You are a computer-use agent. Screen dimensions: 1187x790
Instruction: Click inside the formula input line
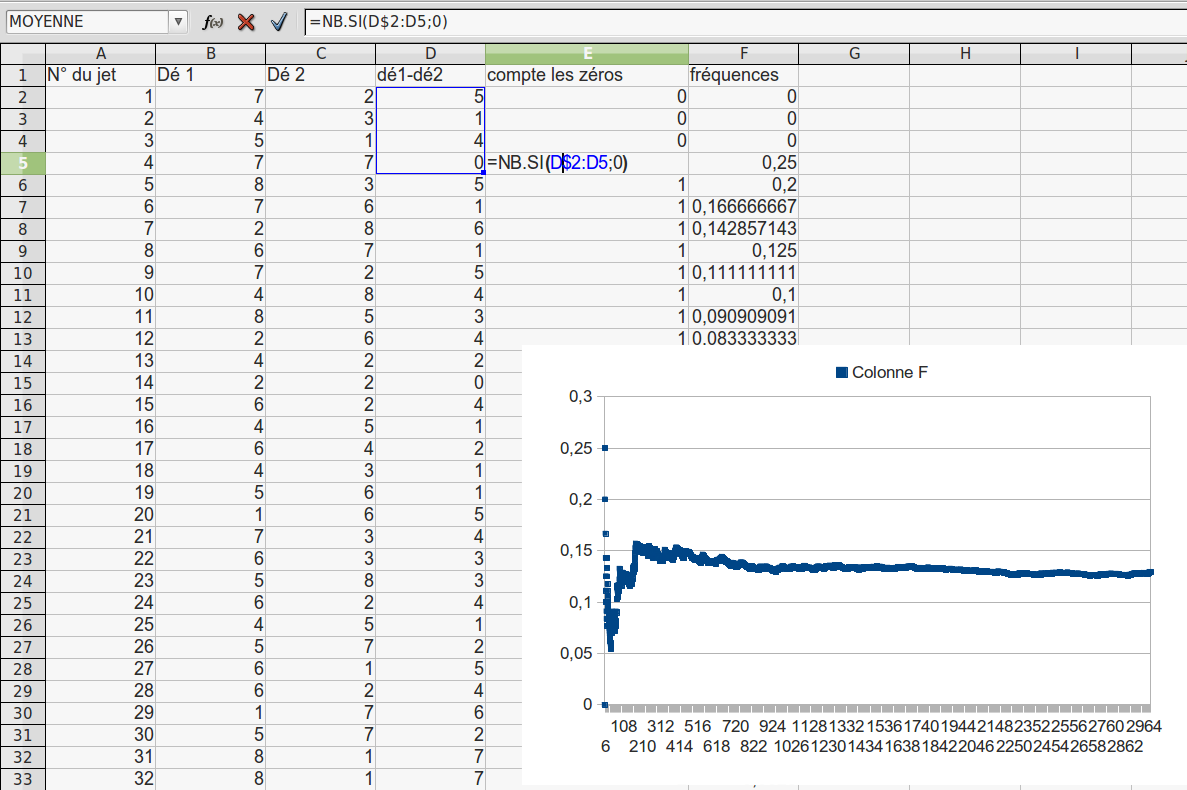pos(740,21)
